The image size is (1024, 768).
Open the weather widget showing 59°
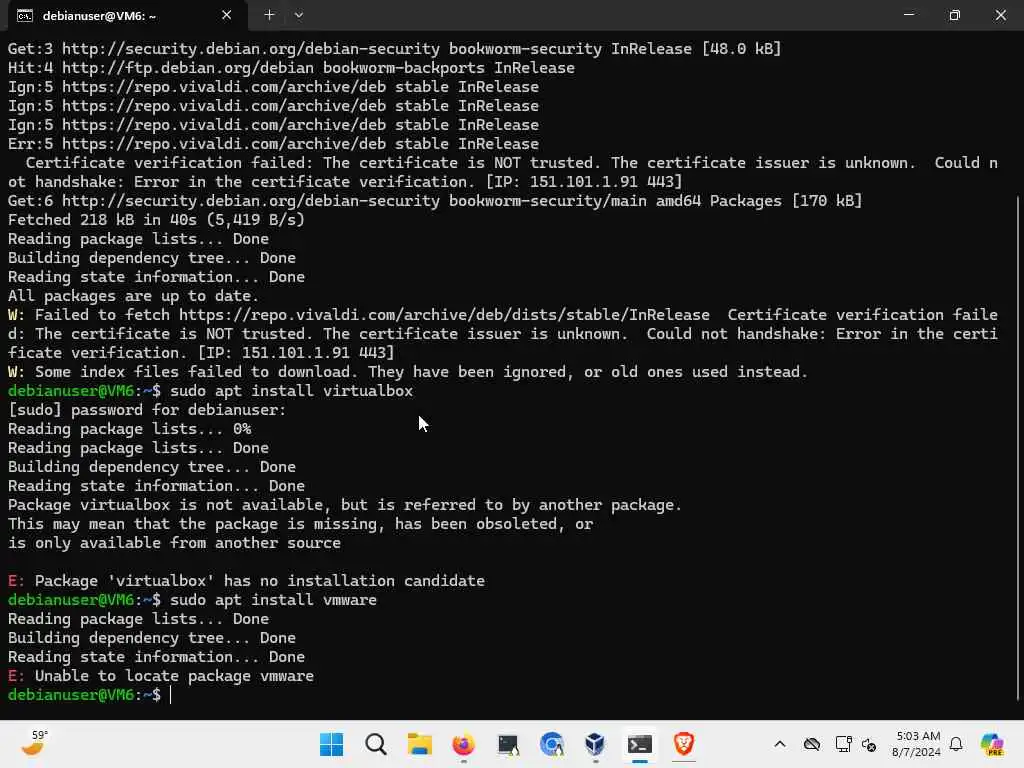[x=34, y=743]
